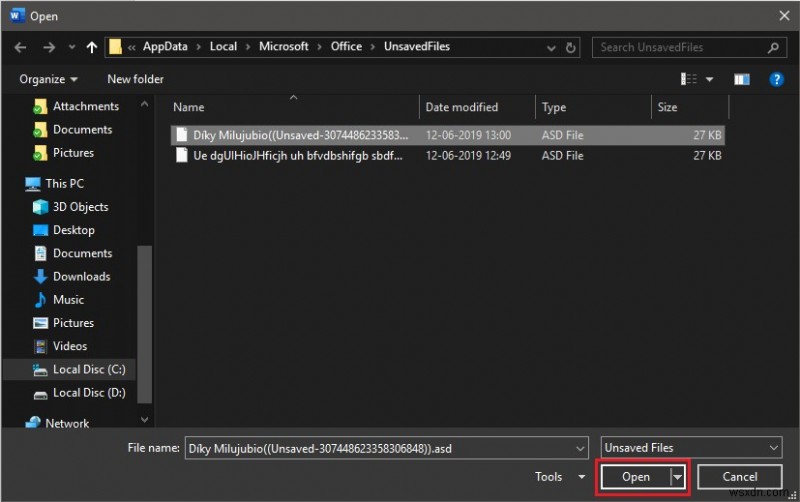Select AppData in the address path
800x502 pixels.
click(x=165, y=46)
